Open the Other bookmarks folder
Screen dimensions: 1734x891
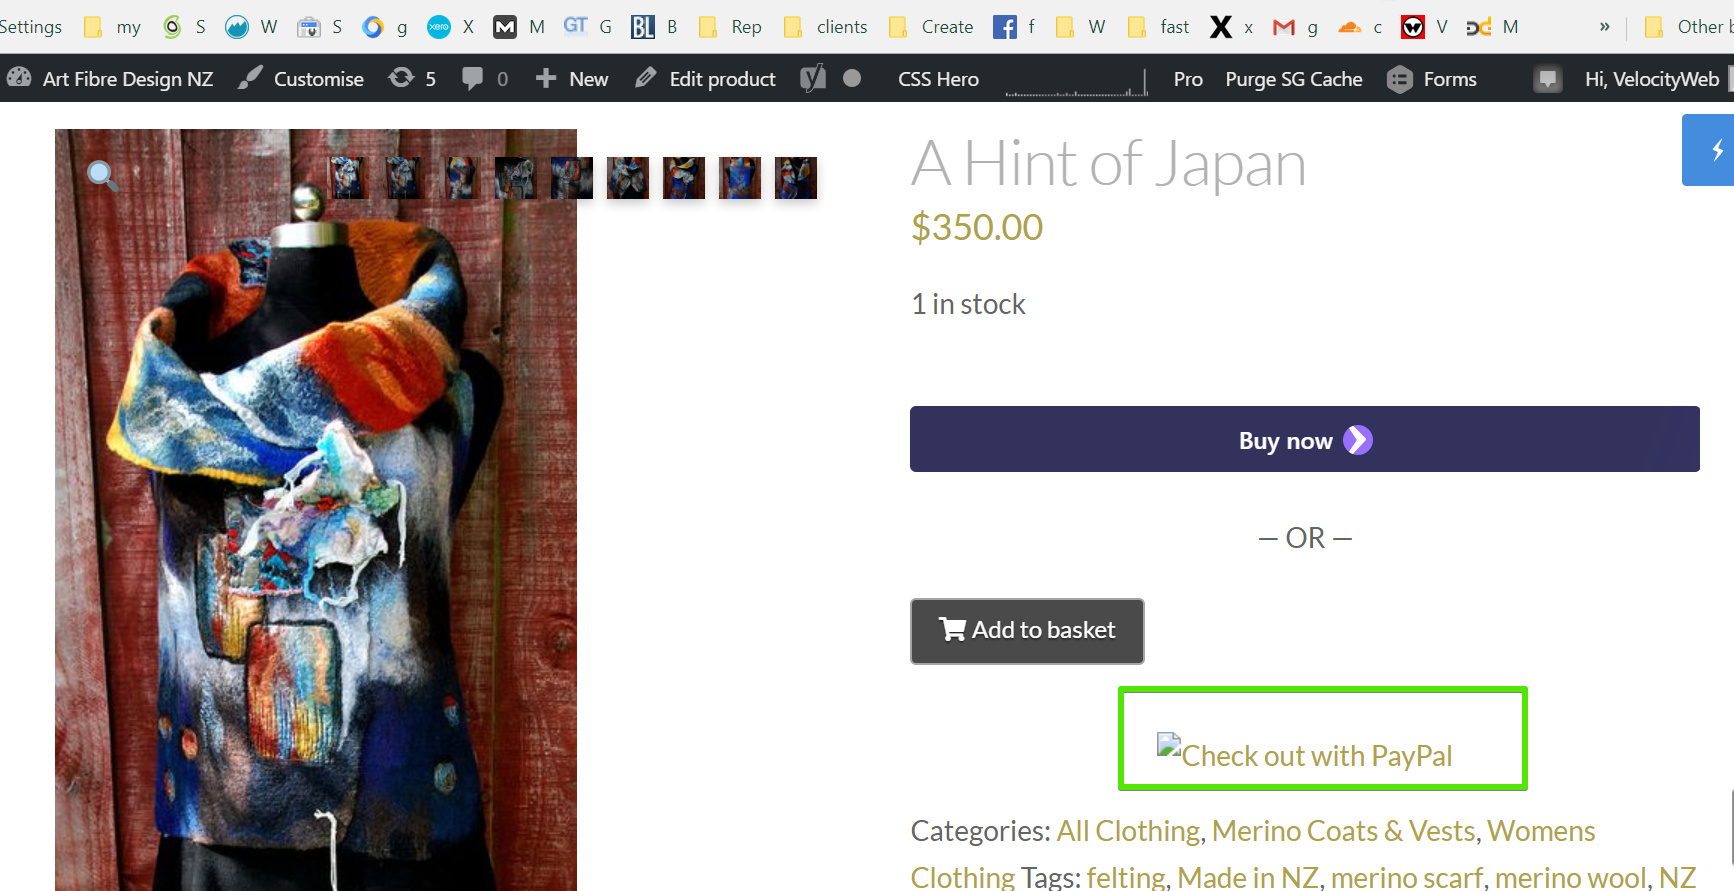click(x=1688, y=27)
